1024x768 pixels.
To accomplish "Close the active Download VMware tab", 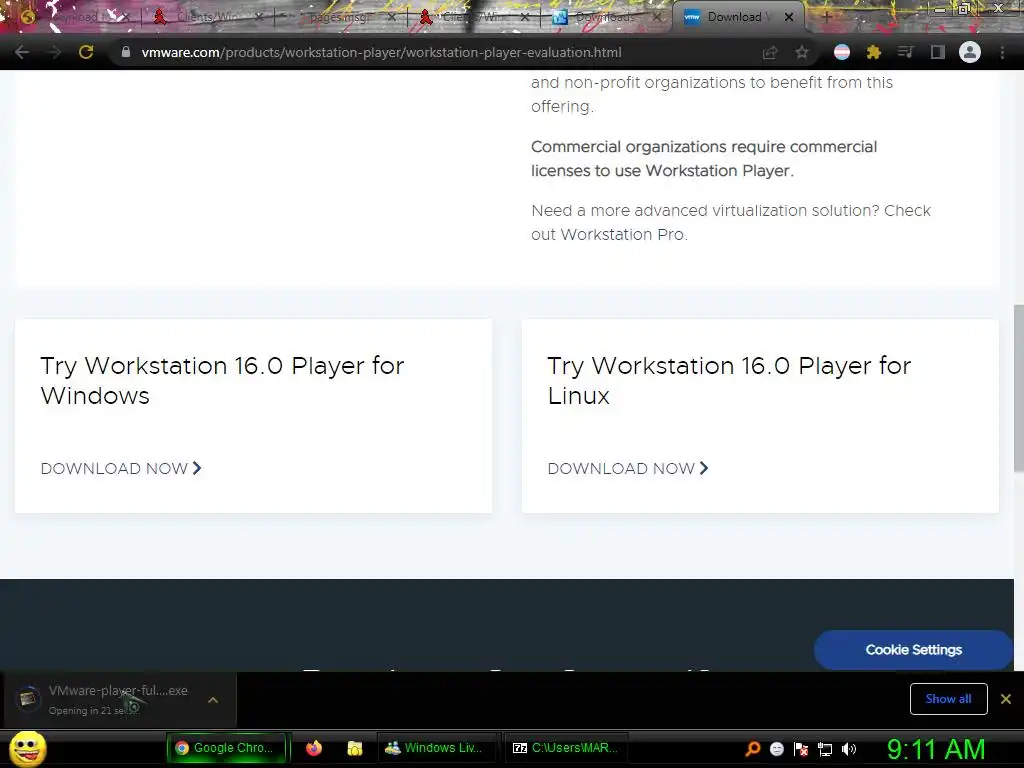I will tap(789, 17).
